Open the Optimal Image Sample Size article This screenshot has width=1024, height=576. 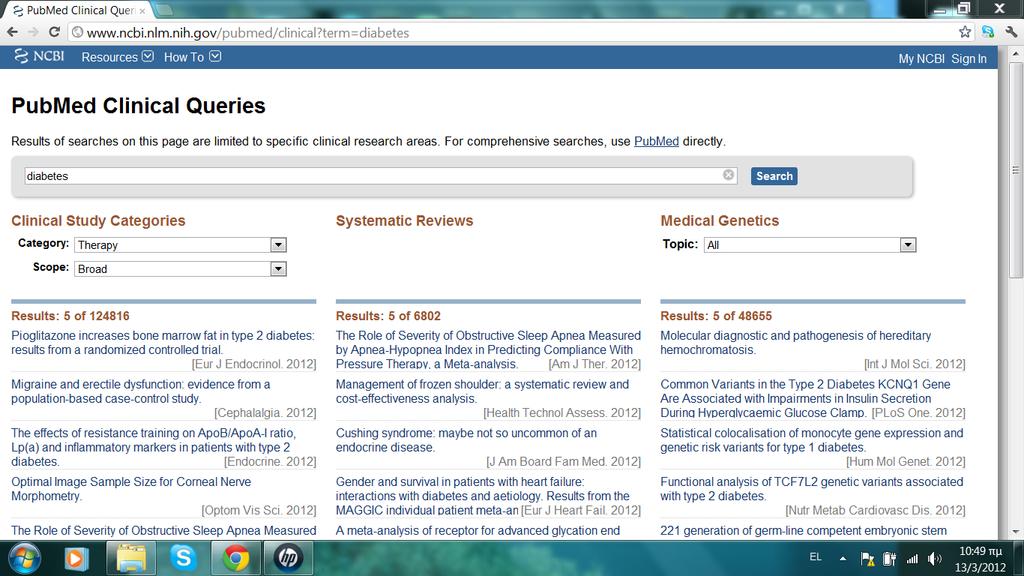pos(131,488)
